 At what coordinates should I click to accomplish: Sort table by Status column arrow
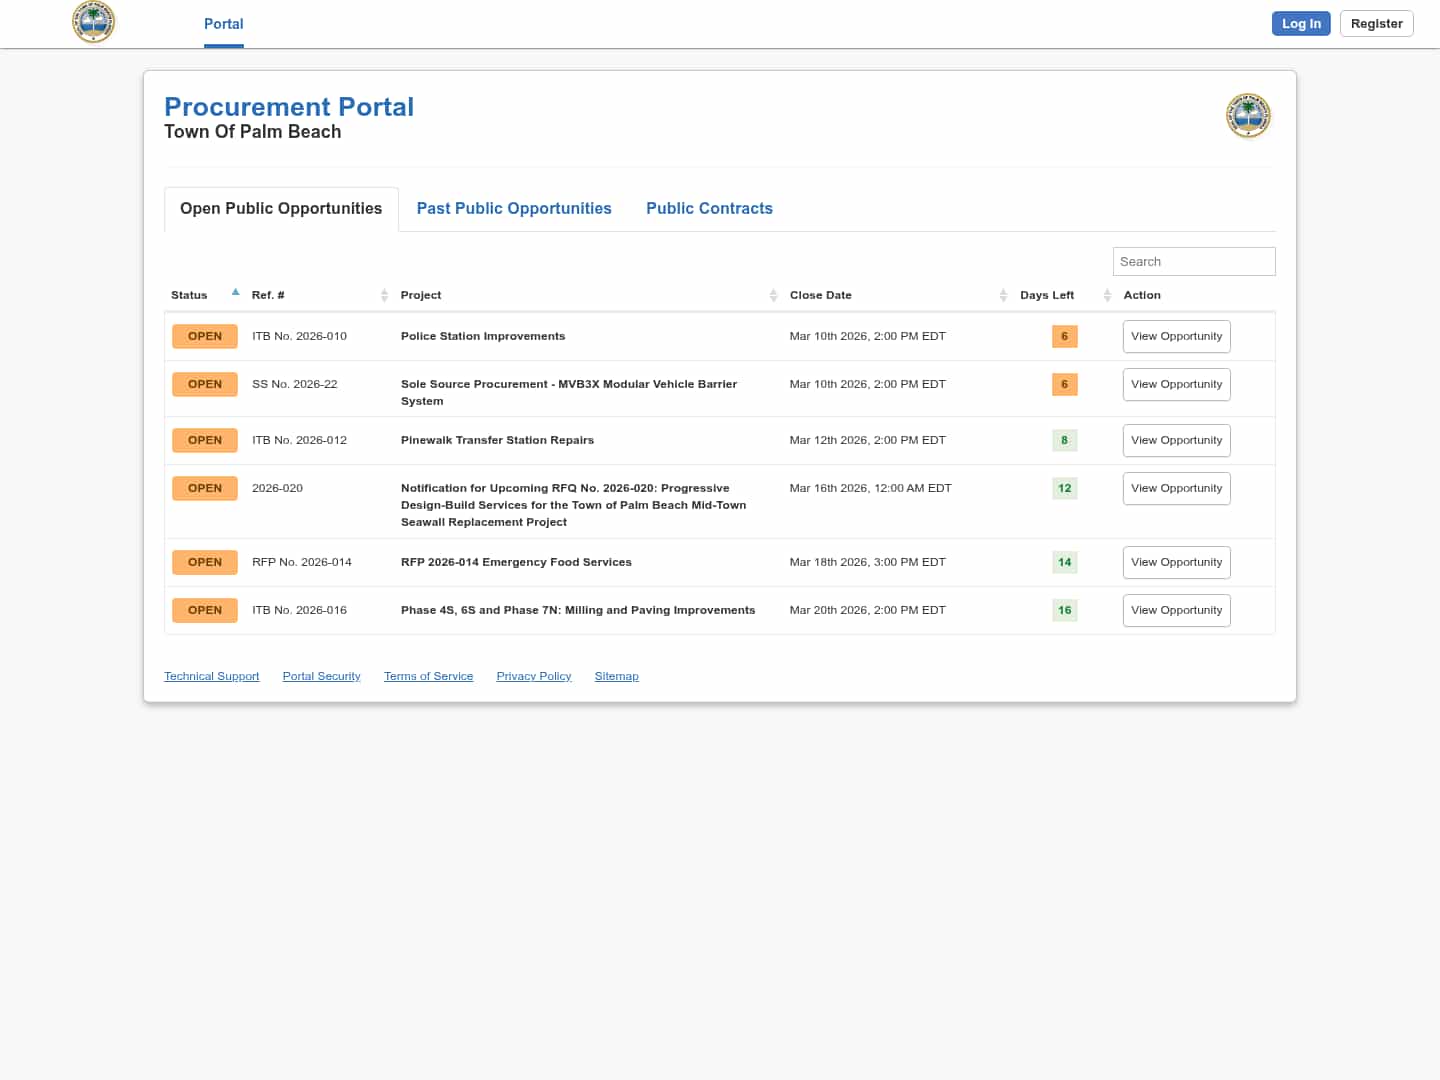pyautogui.click(x=235, y=294)
